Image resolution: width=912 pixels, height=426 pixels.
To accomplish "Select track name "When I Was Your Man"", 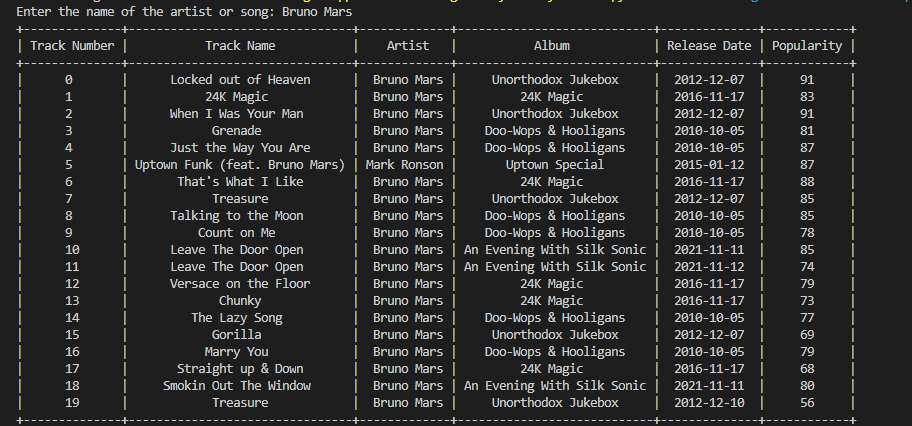I will tap(237, 113).
